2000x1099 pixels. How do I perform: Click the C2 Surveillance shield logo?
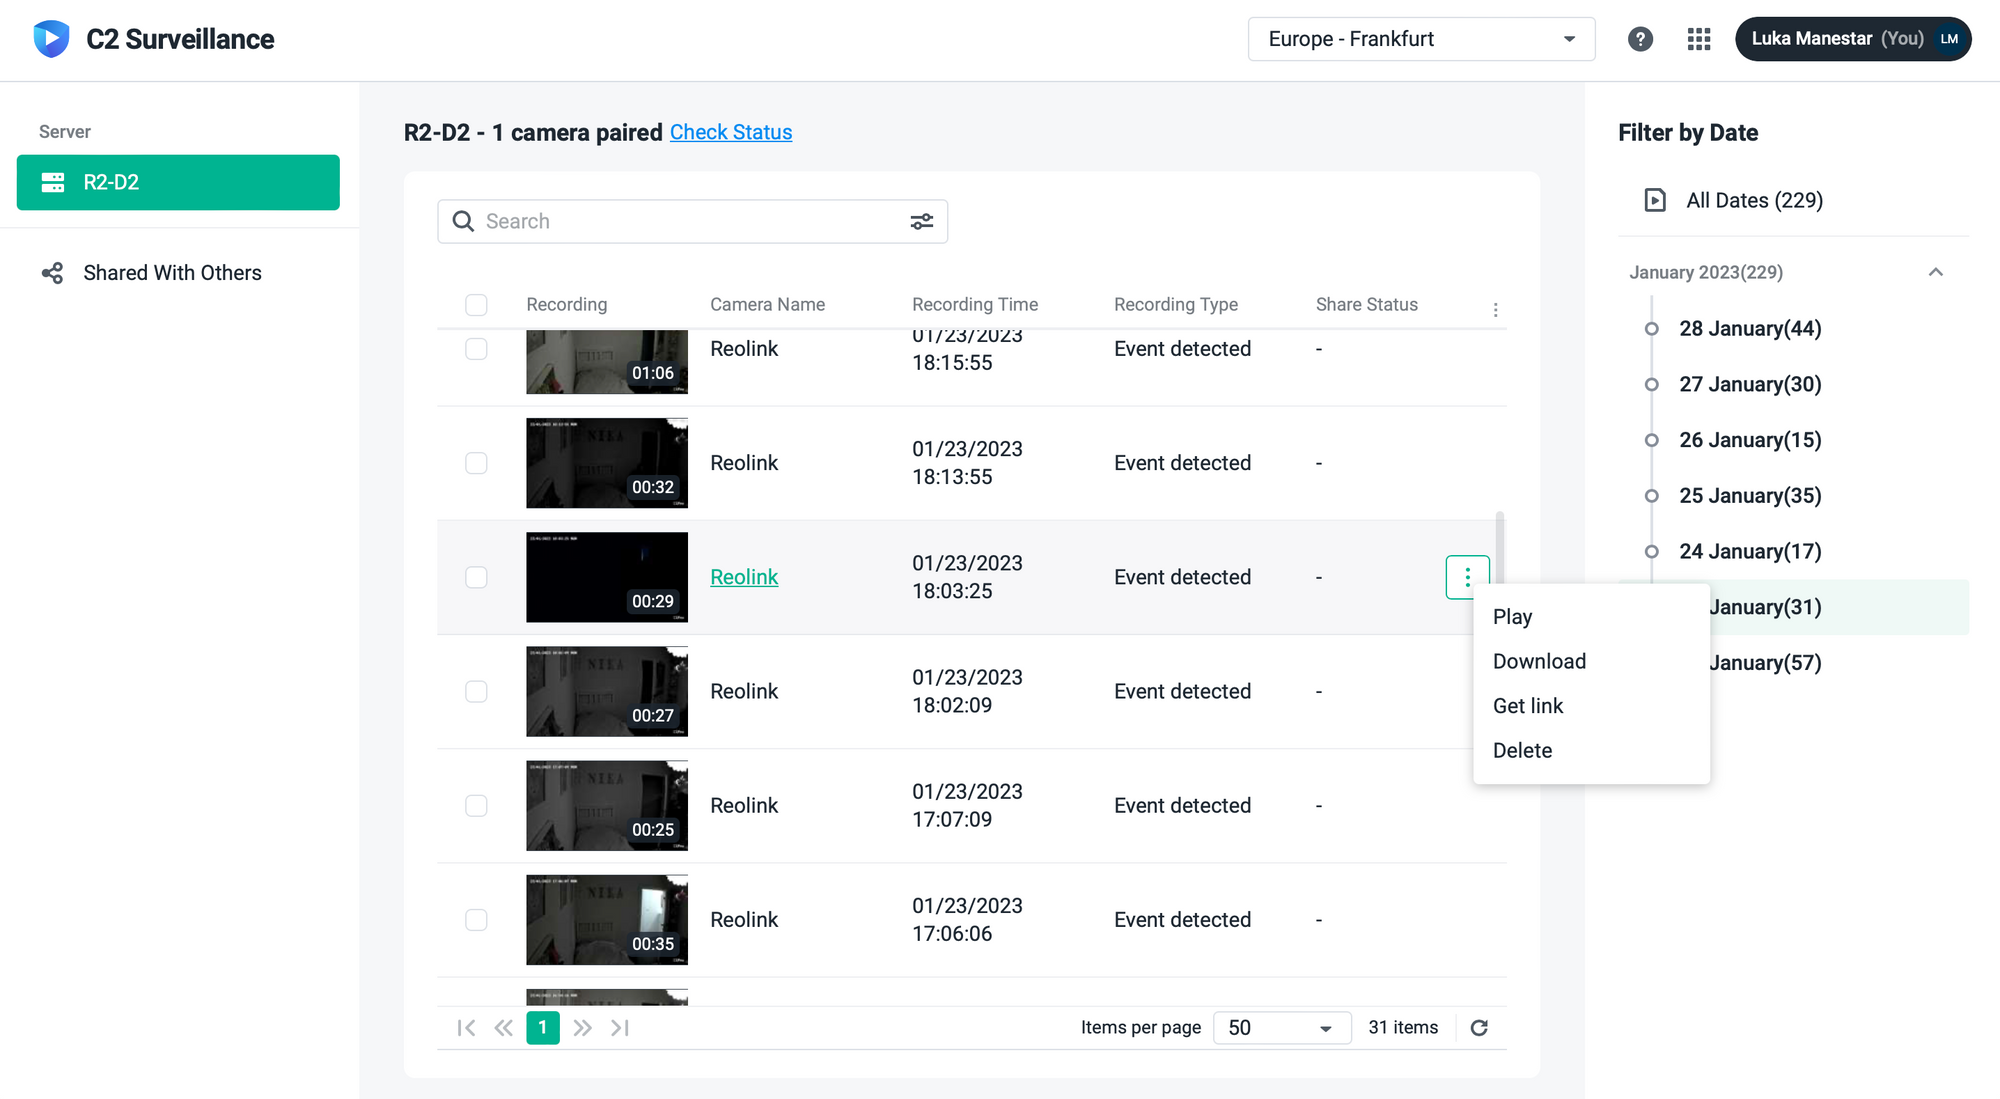click(x=51, y=39)
